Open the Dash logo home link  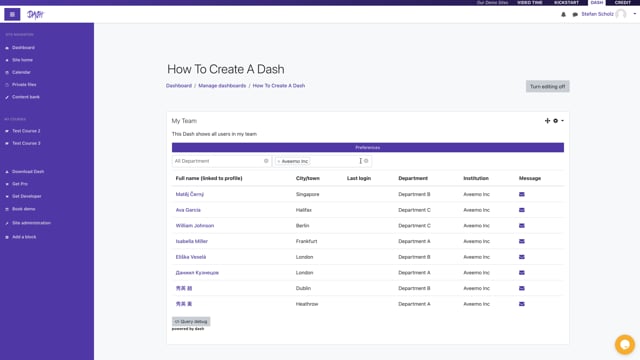pos(35,15)
